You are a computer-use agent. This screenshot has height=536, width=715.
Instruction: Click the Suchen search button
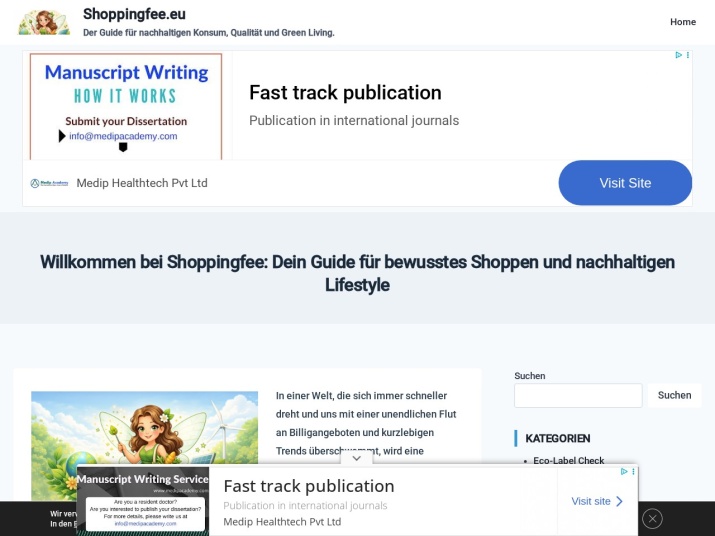674,395
